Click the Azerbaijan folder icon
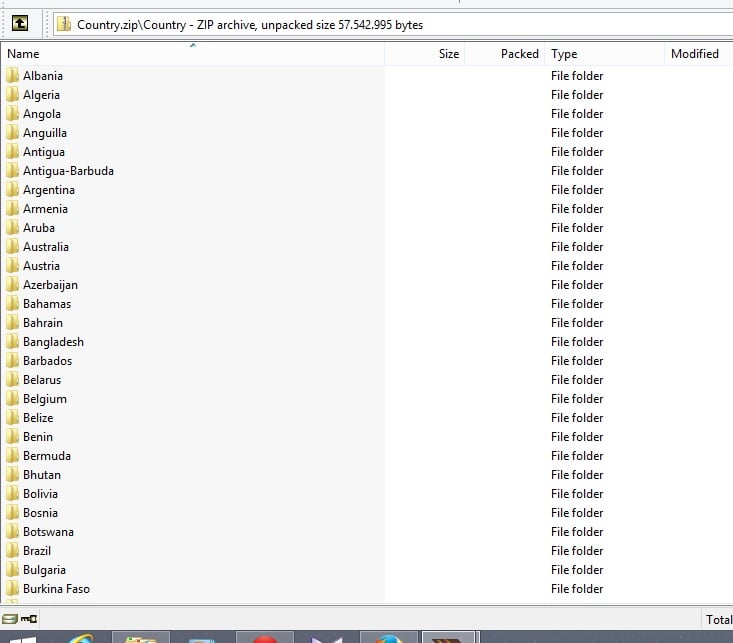733x643 pixels. pos(13,285)
